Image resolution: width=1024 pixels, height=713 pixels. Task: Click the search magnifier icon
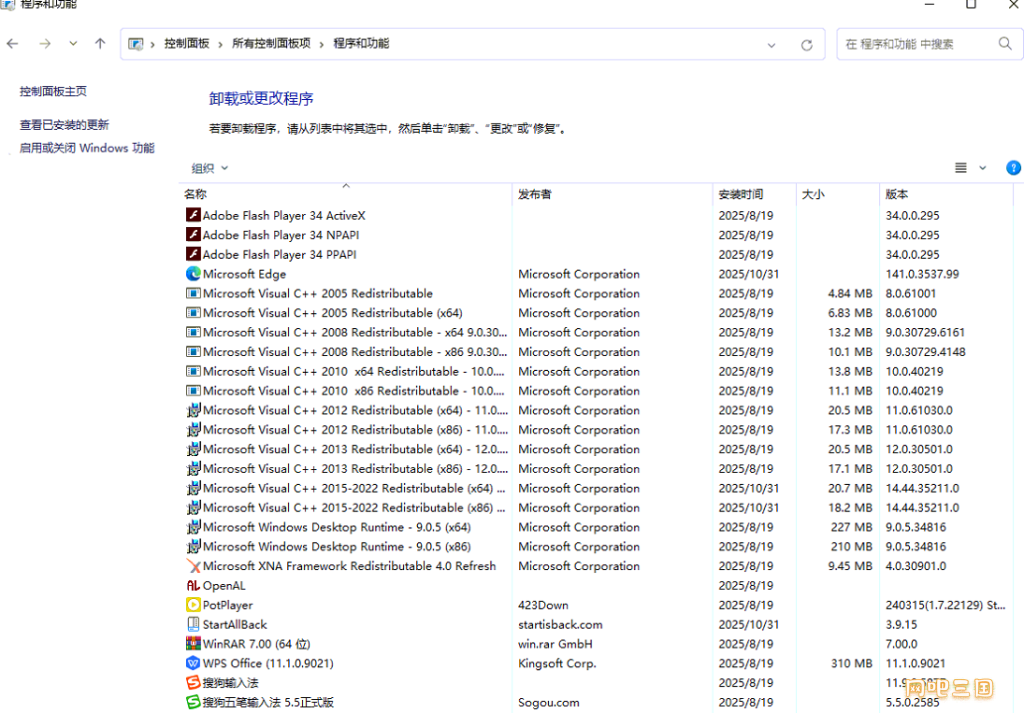(1005, 44)
